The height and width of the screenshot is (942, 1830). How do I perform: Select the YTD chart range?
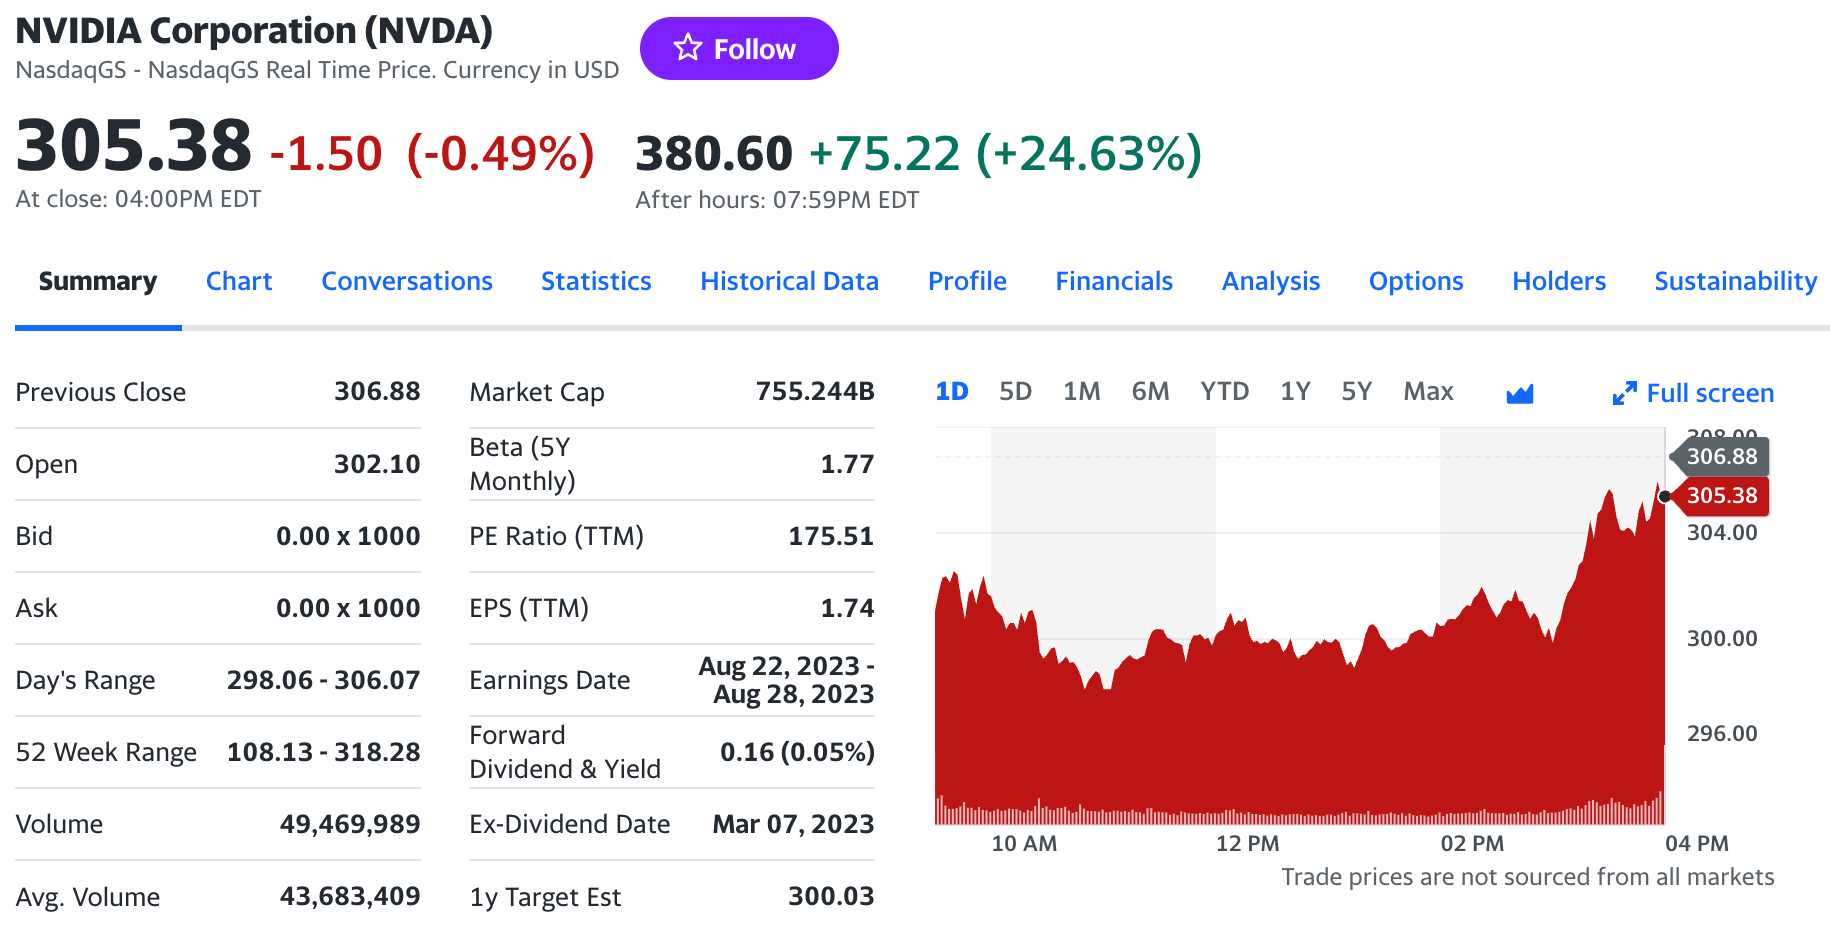coord(1224,392)
